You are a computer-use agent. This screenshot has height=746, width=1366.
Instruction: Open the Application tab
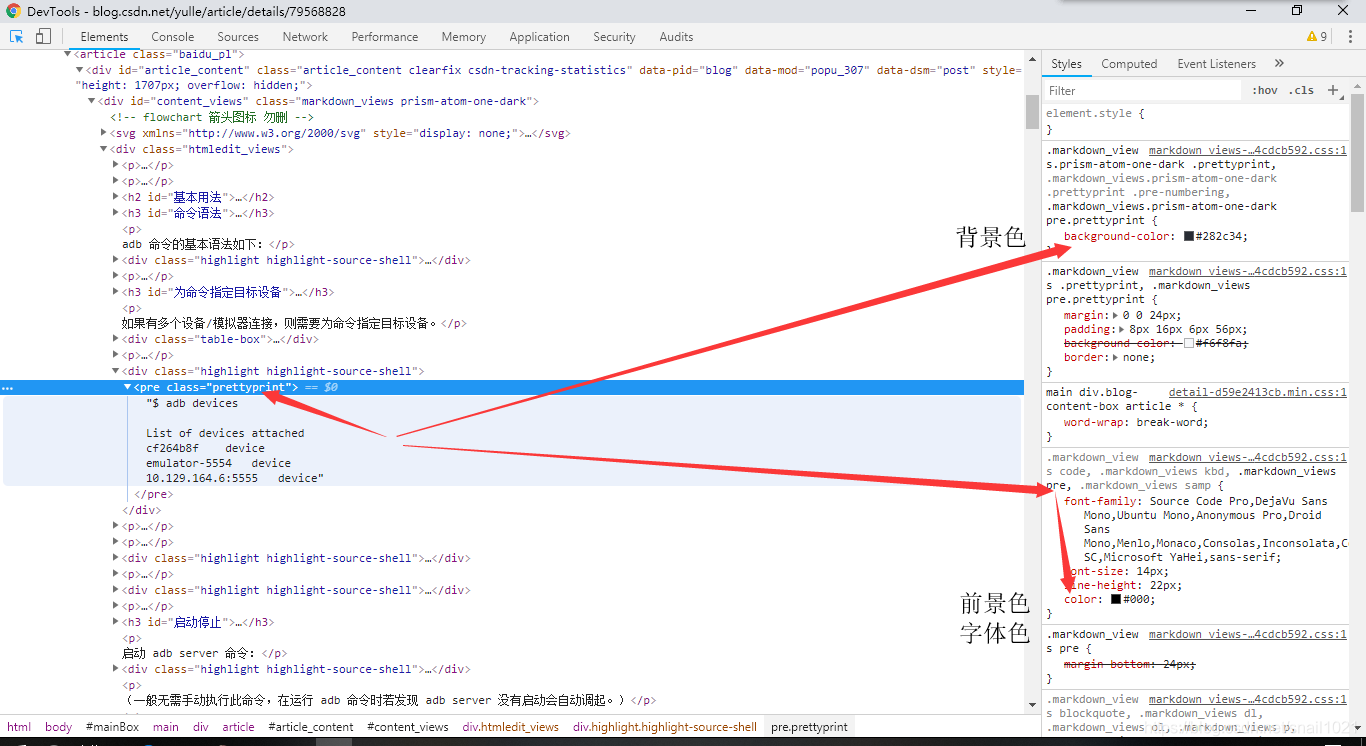[x=539, y=36]
